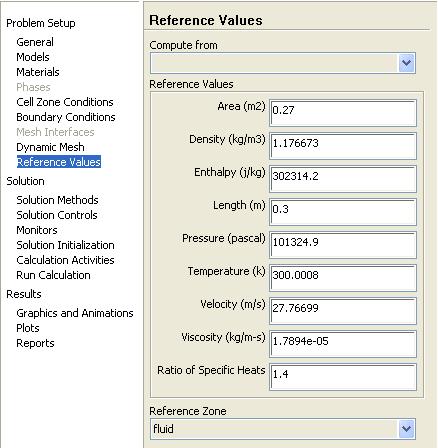Select Solution Methods item
Screen dimensions: 438x448
click(57, 200)
